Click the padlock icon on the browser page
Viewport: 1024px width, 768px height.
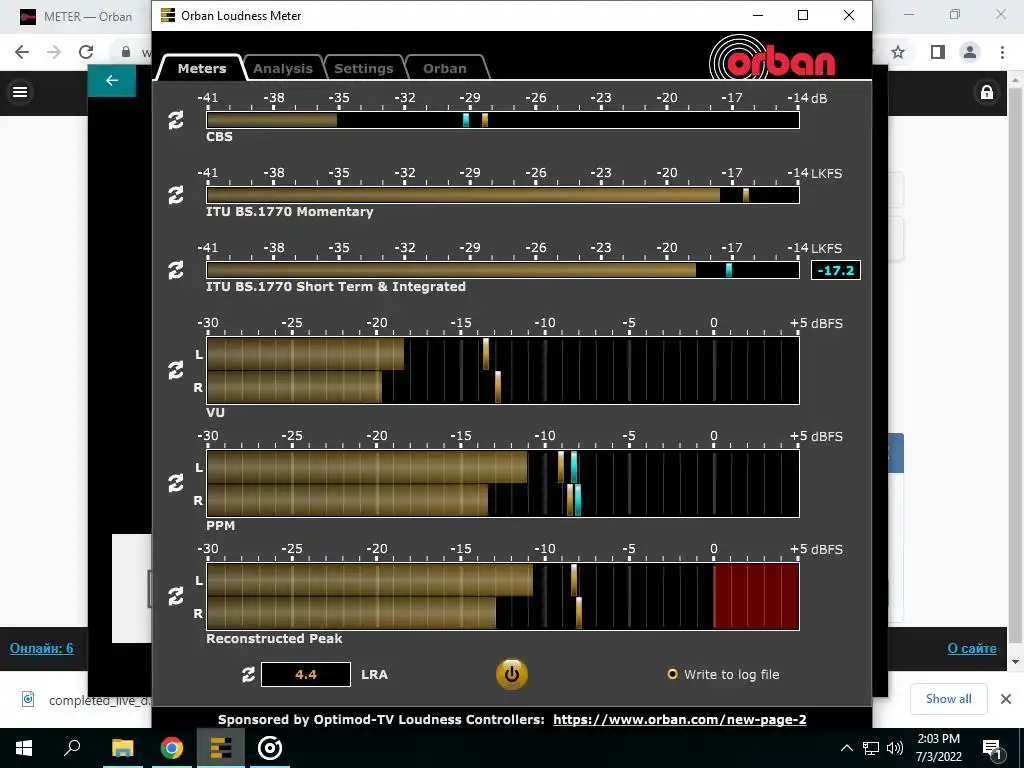click(x=987, y=92)
